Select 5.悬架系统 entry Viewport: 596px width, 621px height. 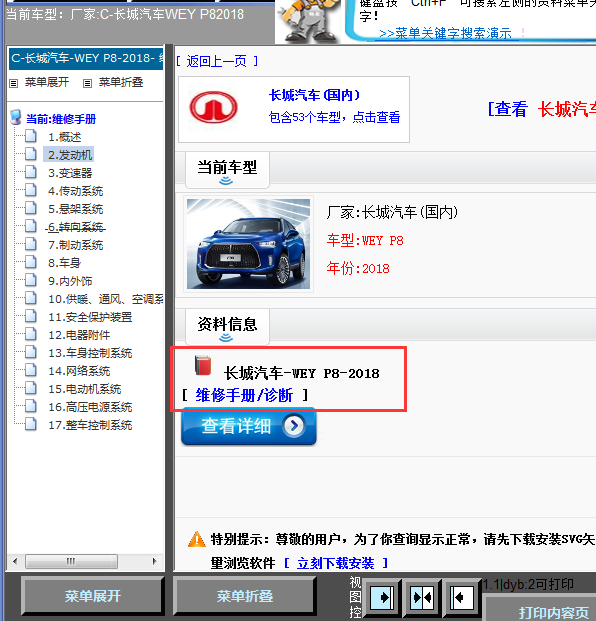[x=76, y=209]
